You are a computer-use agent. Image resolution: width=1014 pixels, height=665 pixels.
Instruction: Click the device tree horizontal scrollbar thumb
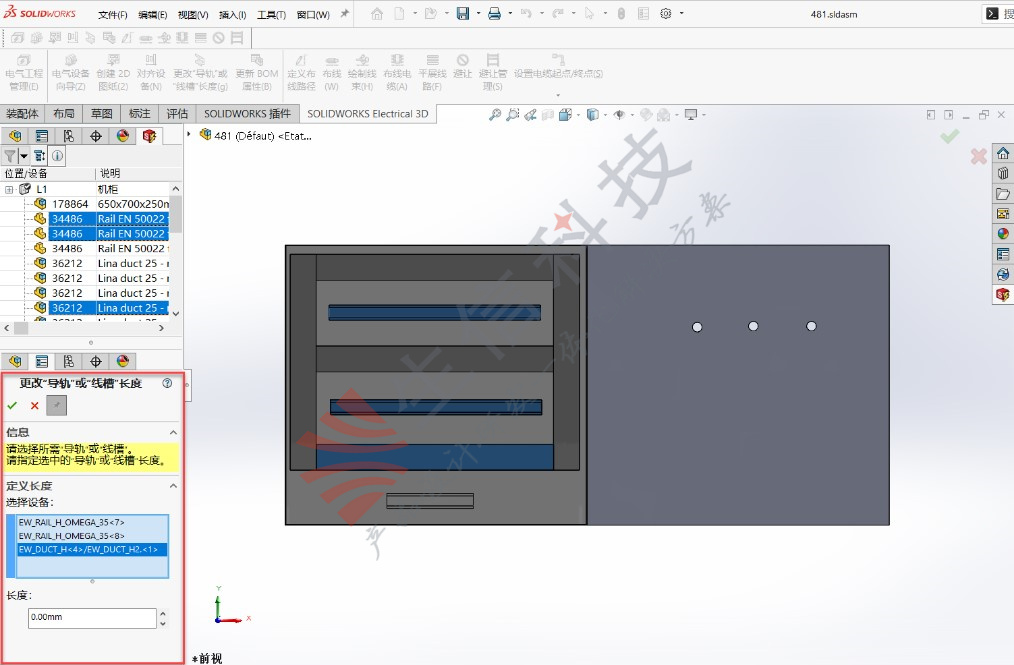pos(21,328)
